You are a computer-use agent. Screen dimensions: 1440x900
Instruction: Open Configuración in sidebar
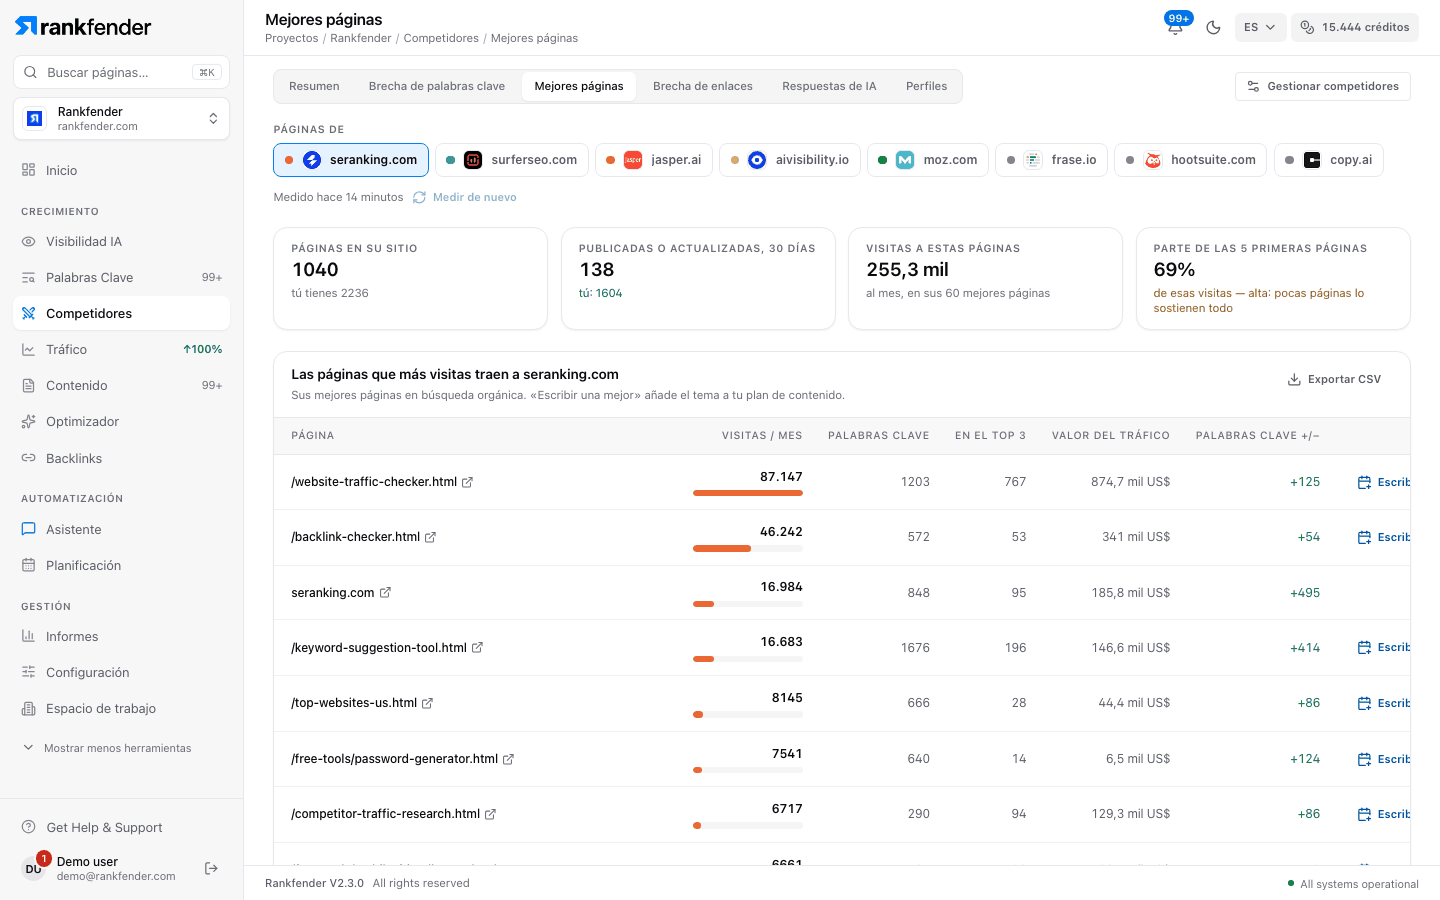pos(121,672)
